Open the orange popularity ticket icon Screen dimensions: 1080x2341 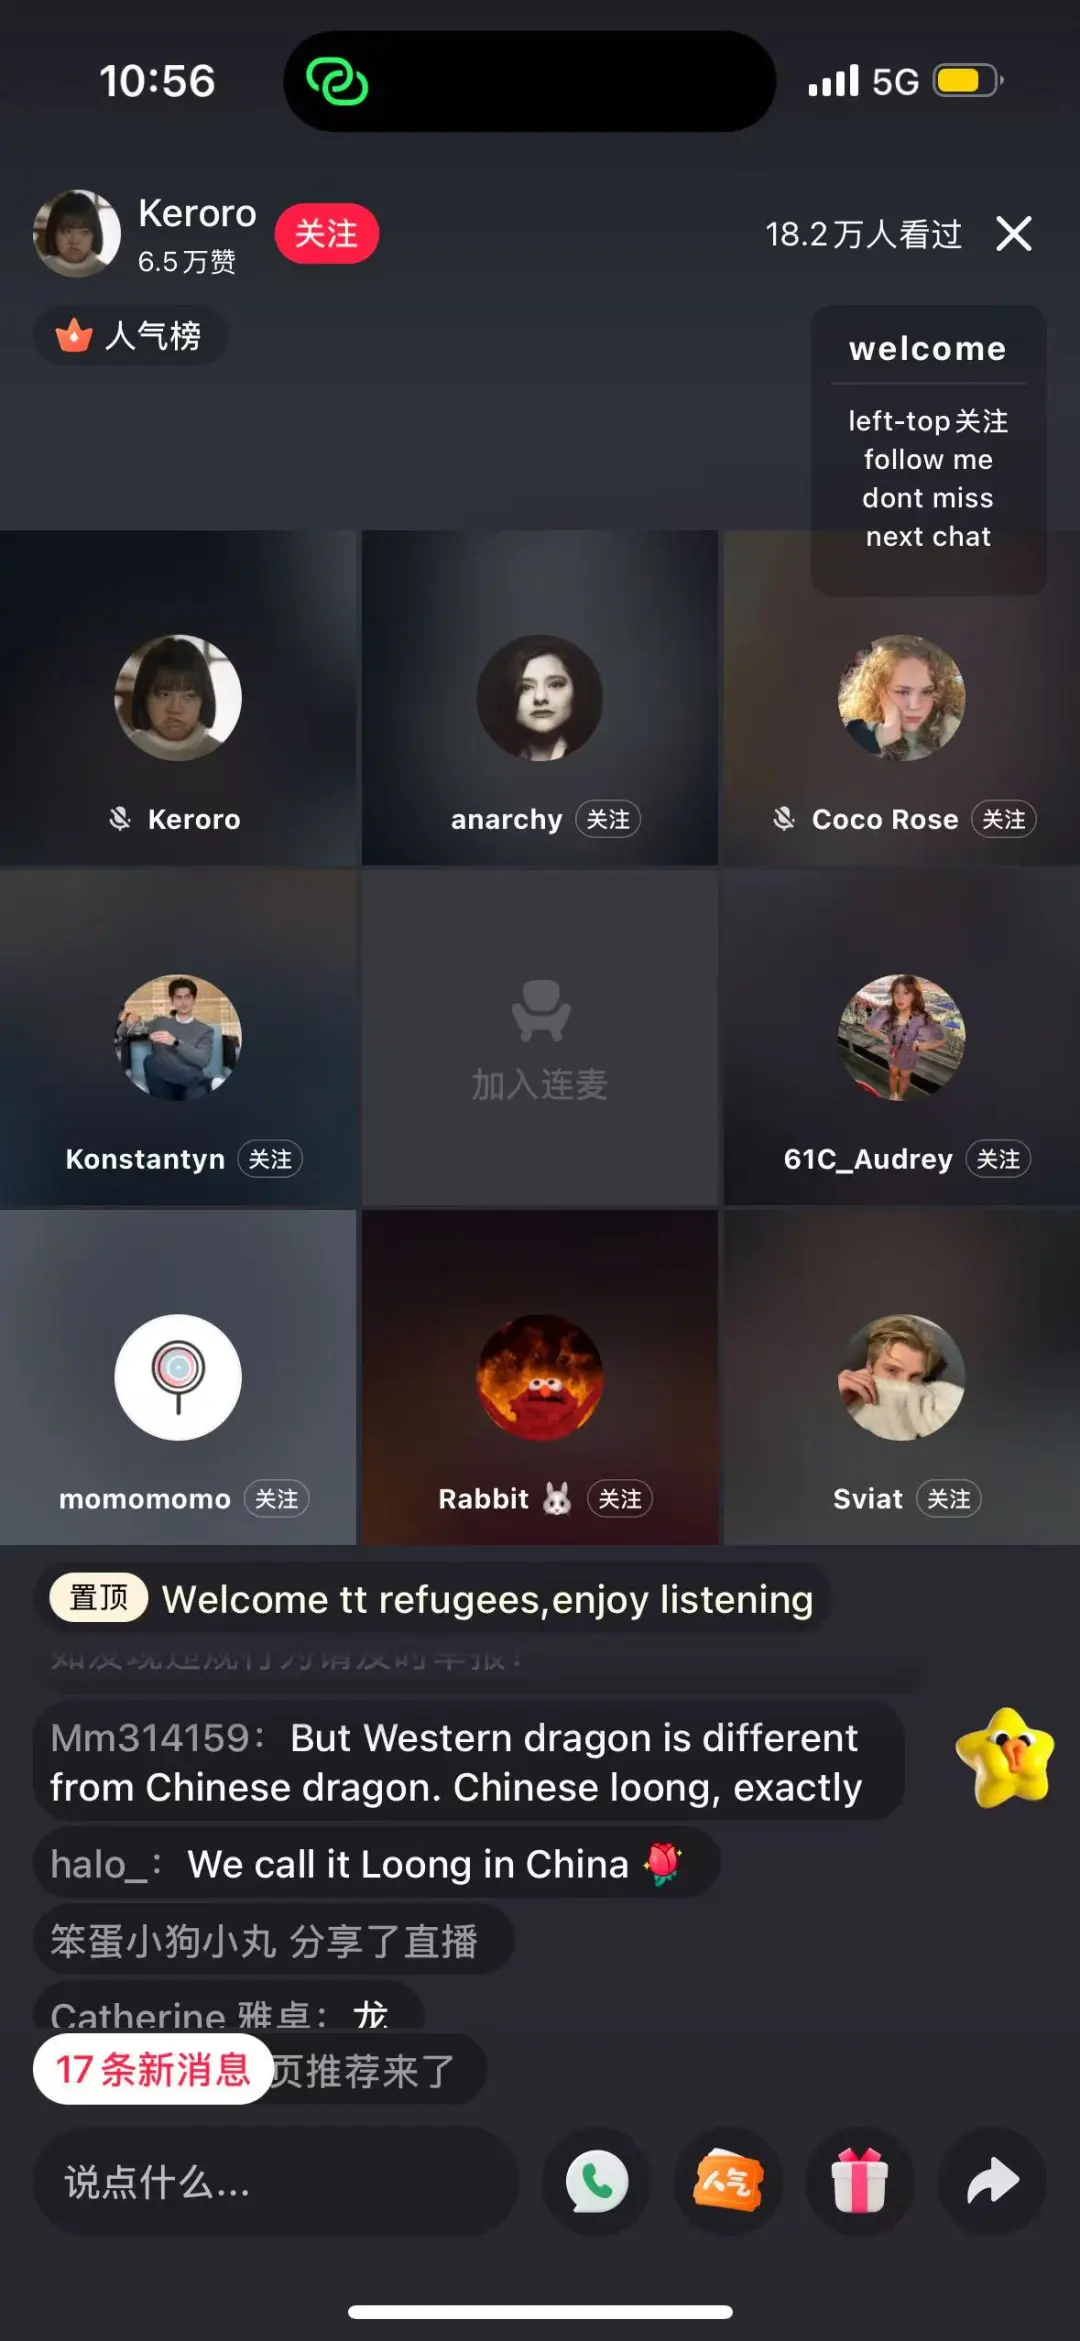click(x=728, y=2181)
